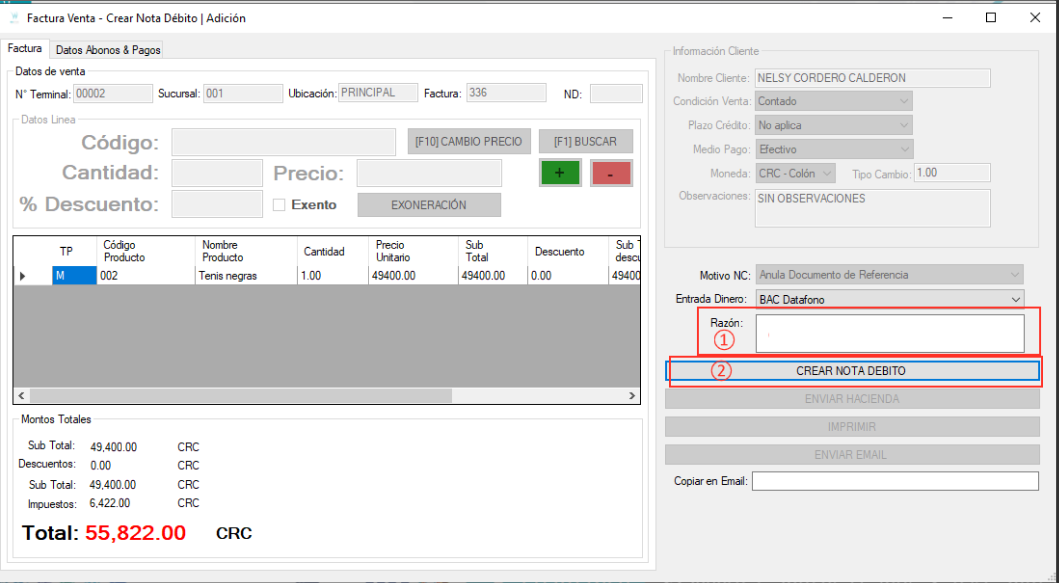Image resolution: width=1059 pixels, height=583 pixels.
Task: Click the Sucursal field 001
Action: pyautogui.click(x=243, y=94)
